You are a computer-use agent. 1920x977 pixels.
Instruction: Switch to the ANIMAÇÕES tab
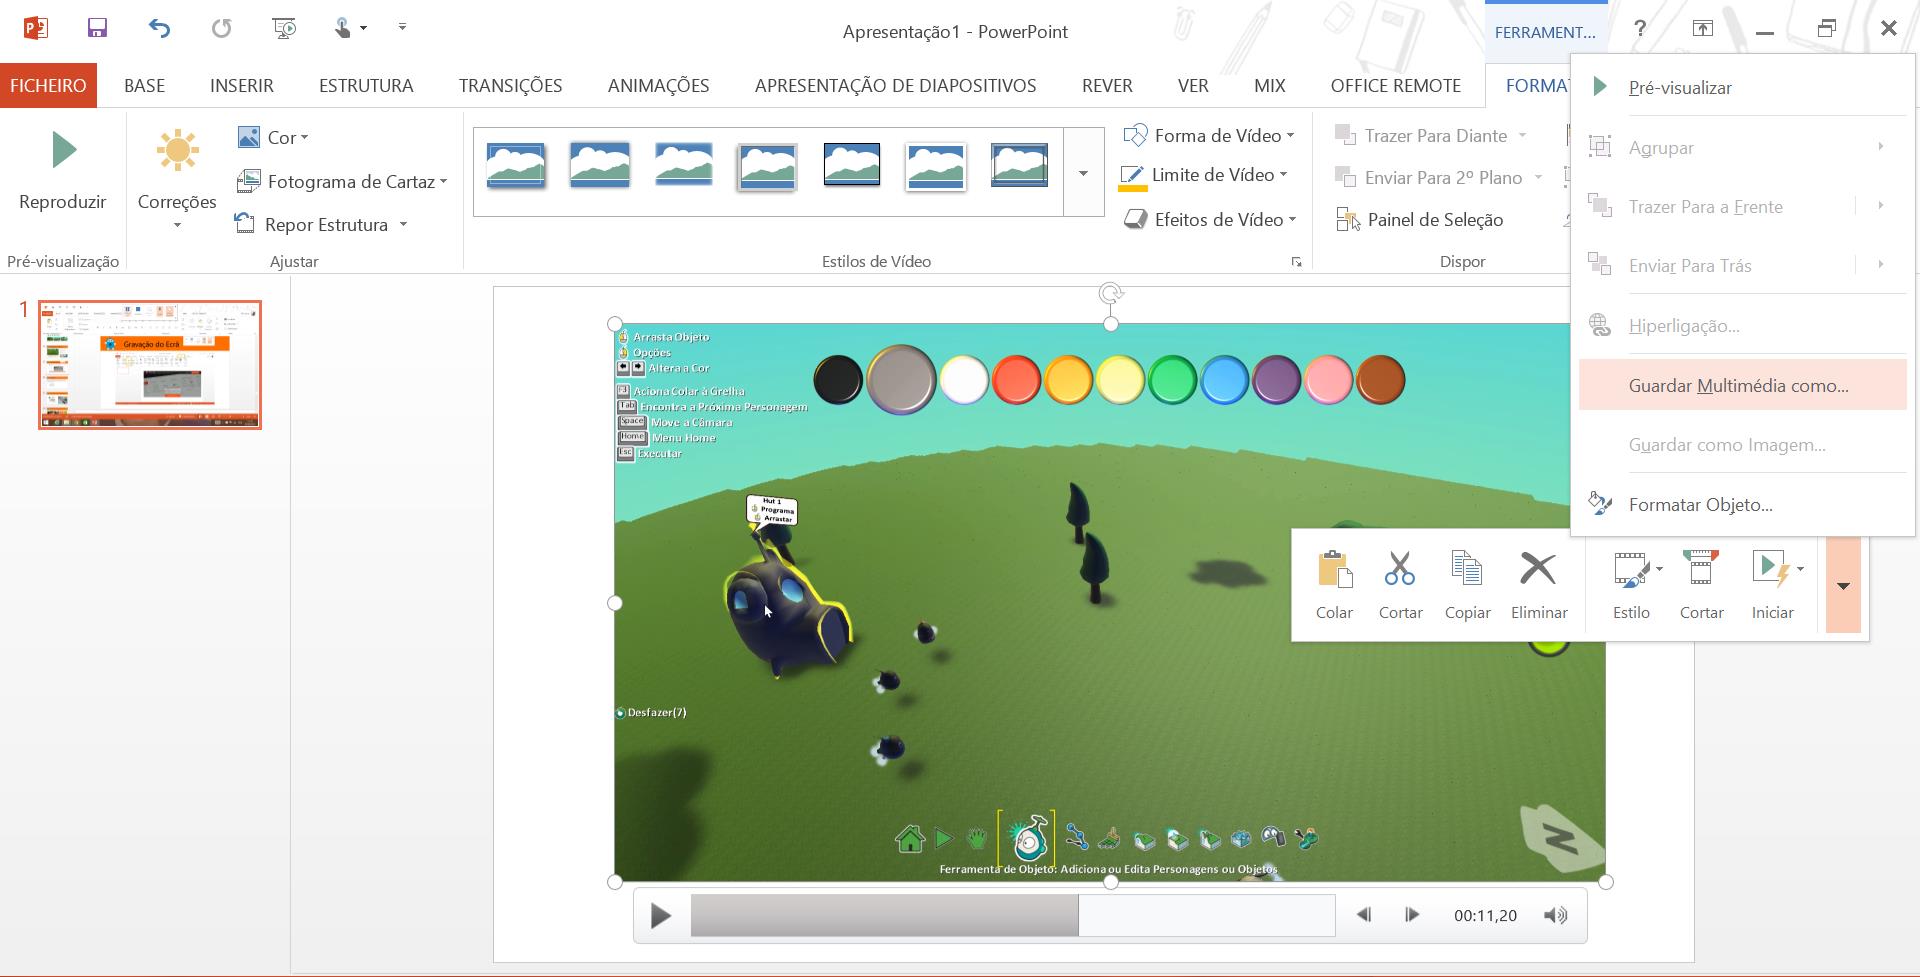click(658, 85)
